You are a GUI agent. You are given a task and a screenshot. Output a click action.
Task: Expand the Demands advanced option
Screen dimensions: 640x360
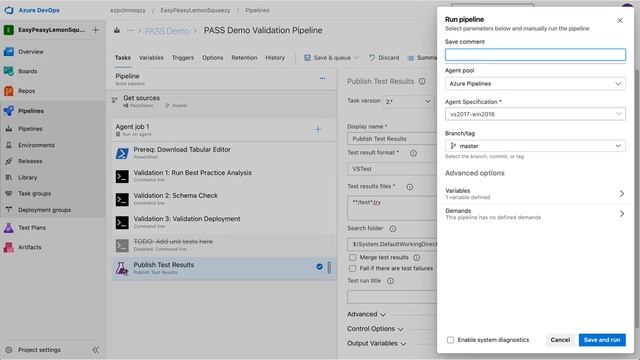click(535, 213)
